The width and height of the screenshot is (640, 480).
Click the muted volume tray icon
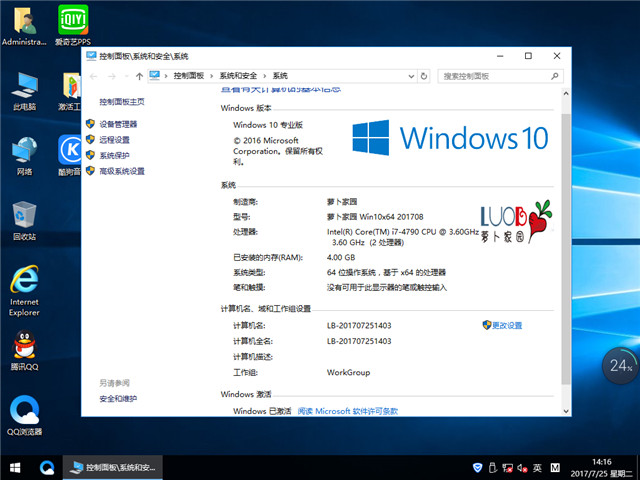tap(522, 468)
